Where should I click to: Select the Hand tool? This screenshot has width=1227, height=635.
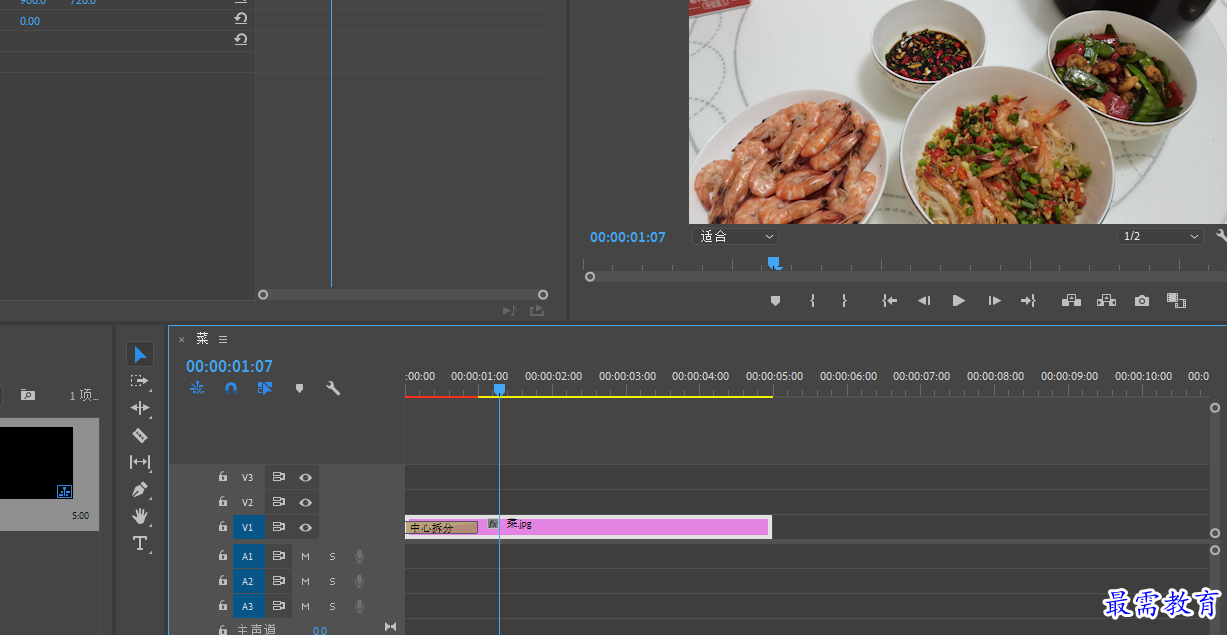140,516
